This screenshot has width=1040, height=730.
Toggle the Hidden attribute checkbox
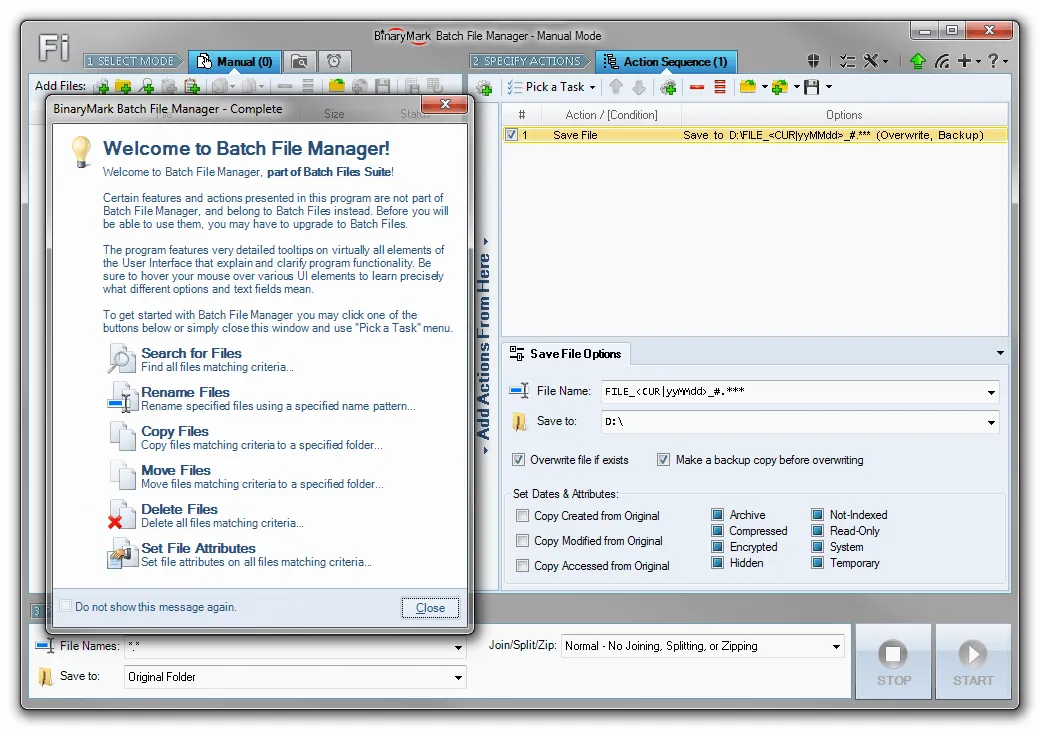click(x=717, y=563)
